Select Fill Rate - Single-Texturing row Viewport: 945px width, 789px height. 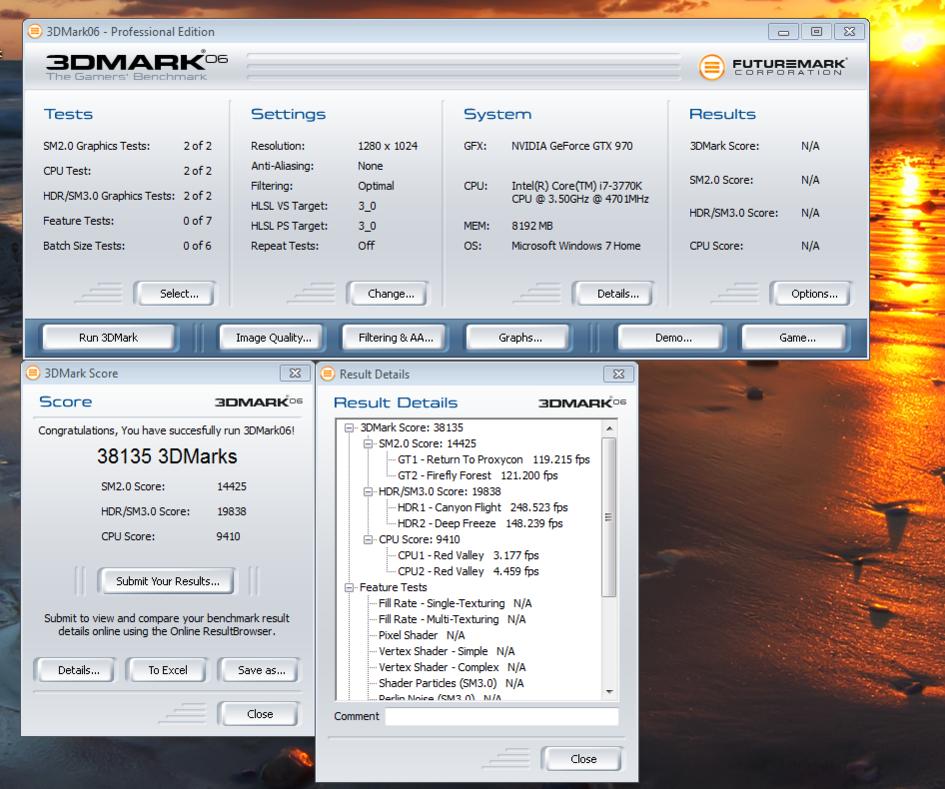click(x=455, y=603)
